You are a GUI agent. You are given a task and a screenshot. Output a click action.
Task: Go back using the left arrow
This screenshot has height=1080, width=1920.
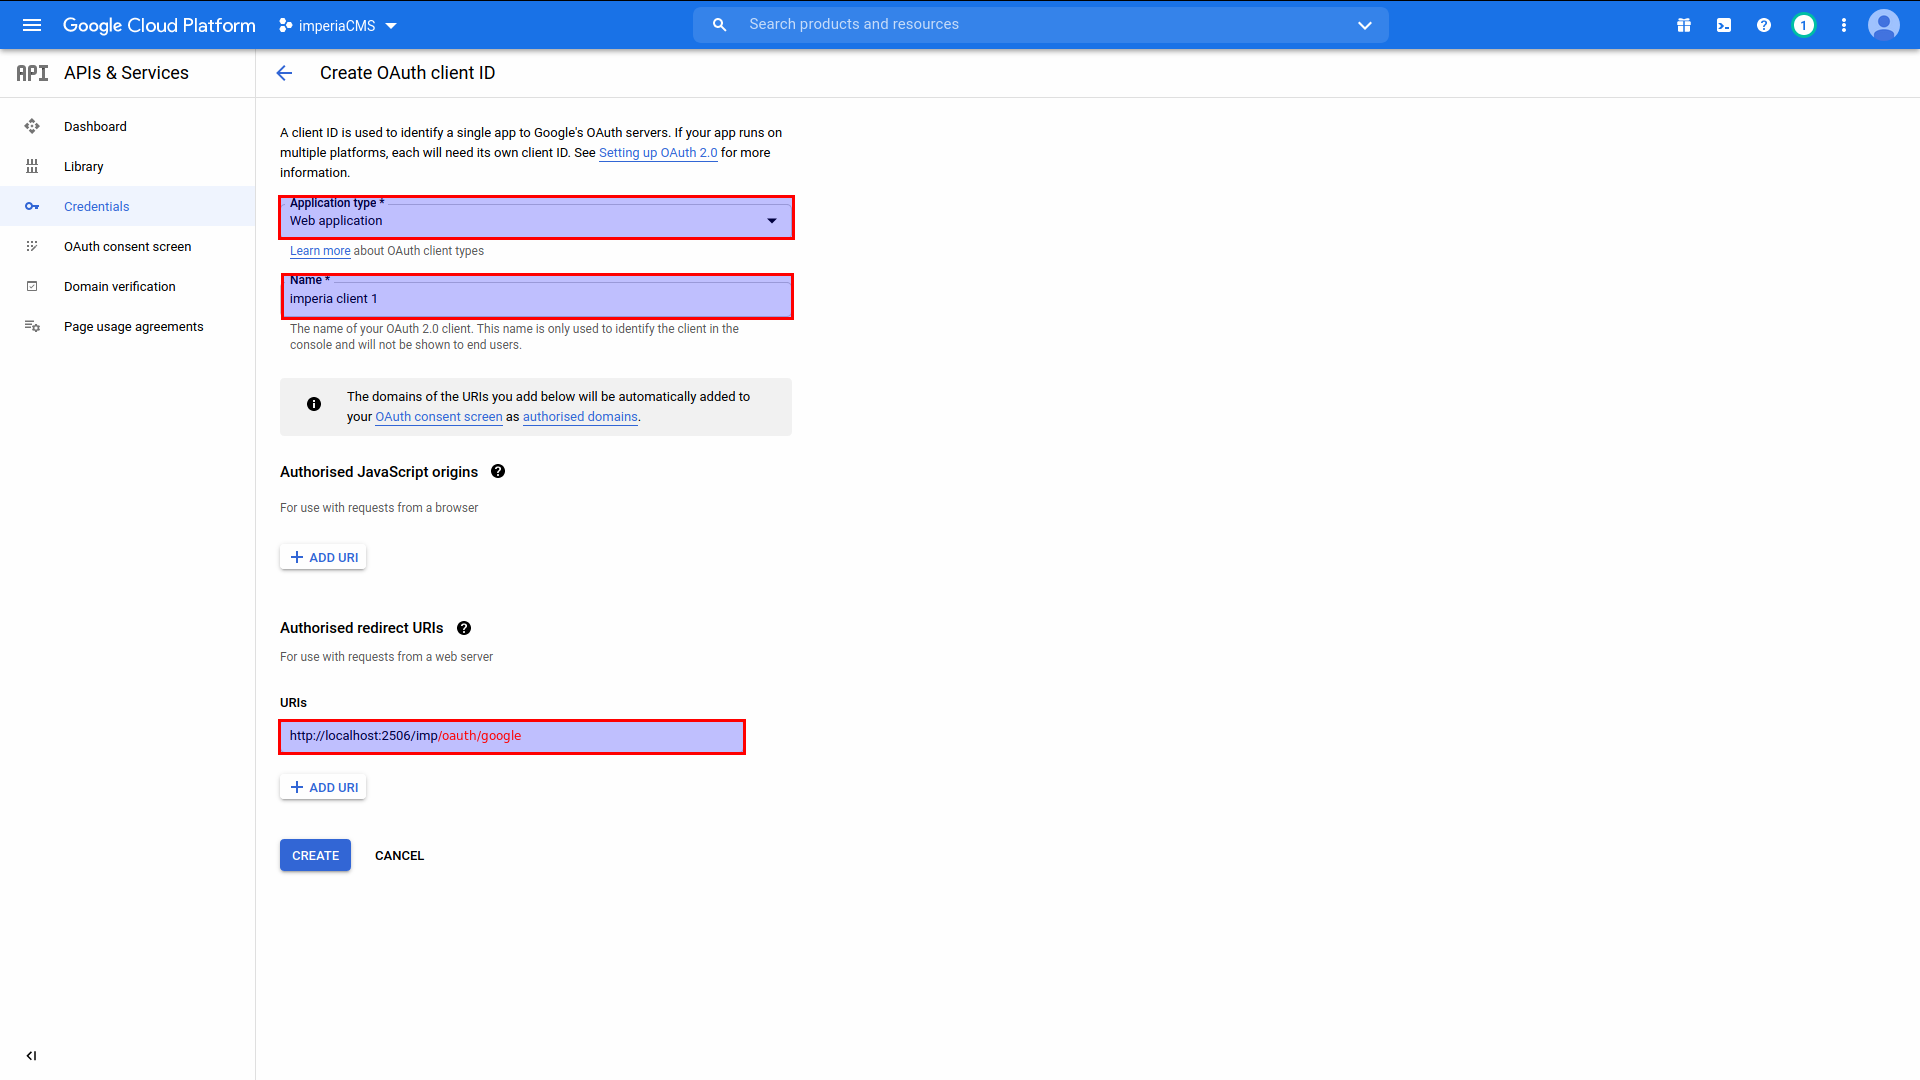point(284,73)
